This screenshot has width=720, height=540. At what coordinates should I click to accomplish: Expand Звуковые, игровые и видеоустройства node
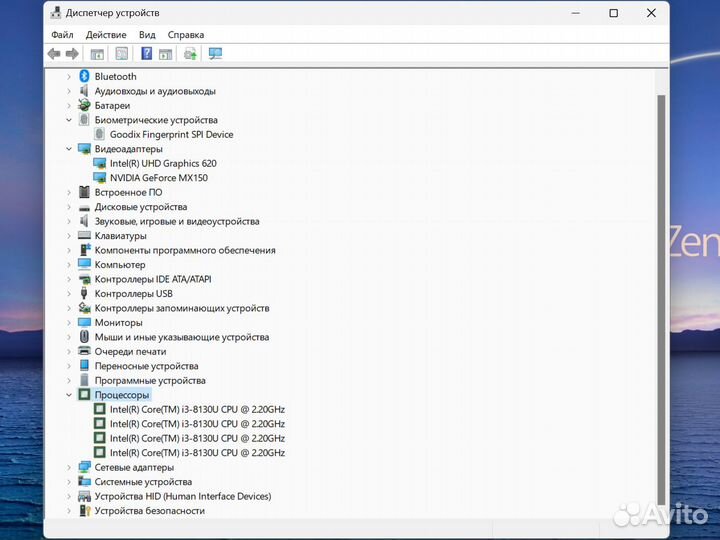pos(69,221)
